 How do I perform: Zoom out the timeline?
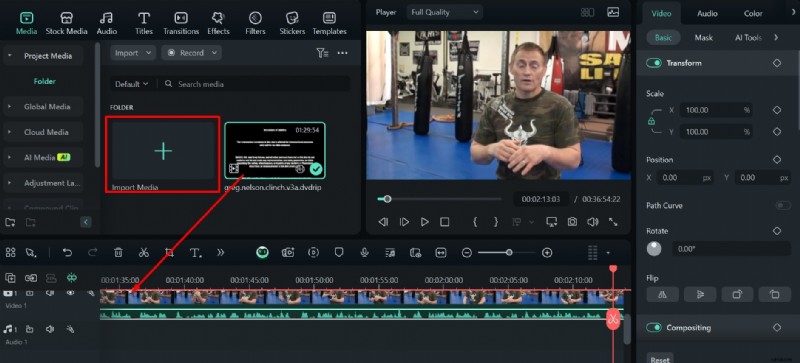[466, 253]
